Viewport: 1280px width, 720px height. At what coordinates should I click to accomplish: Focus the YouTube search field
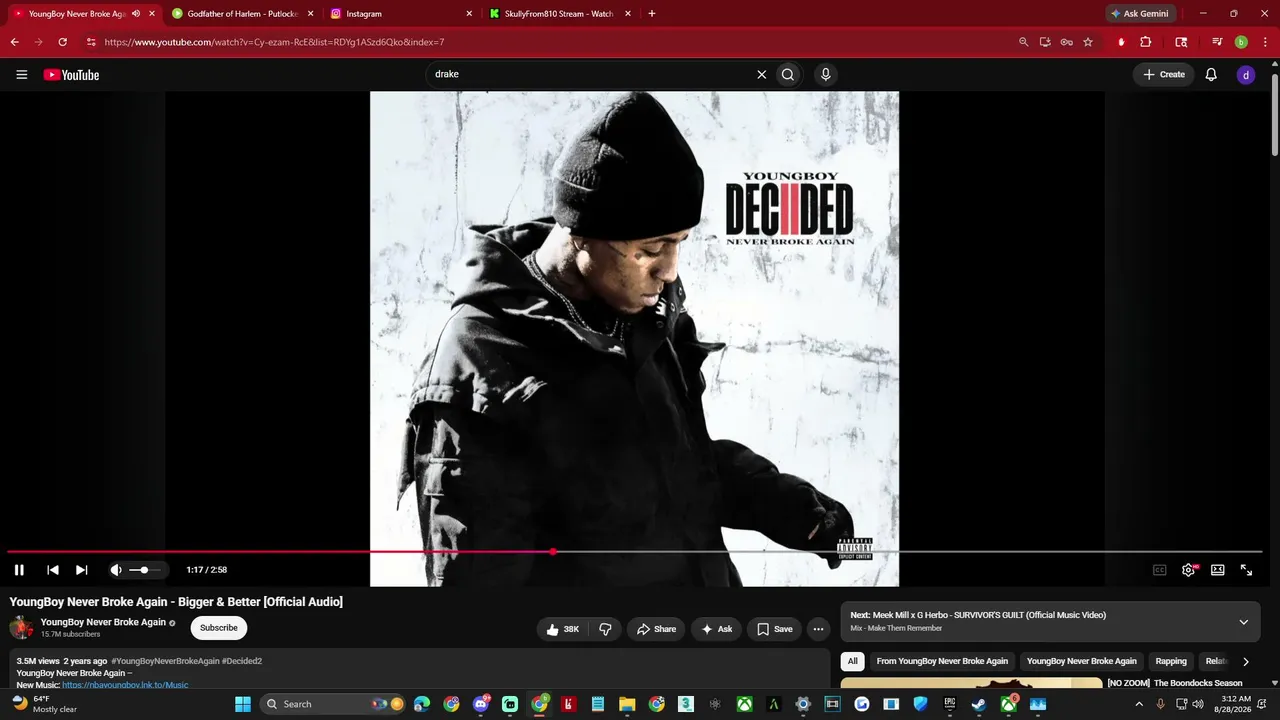[590, 74]
